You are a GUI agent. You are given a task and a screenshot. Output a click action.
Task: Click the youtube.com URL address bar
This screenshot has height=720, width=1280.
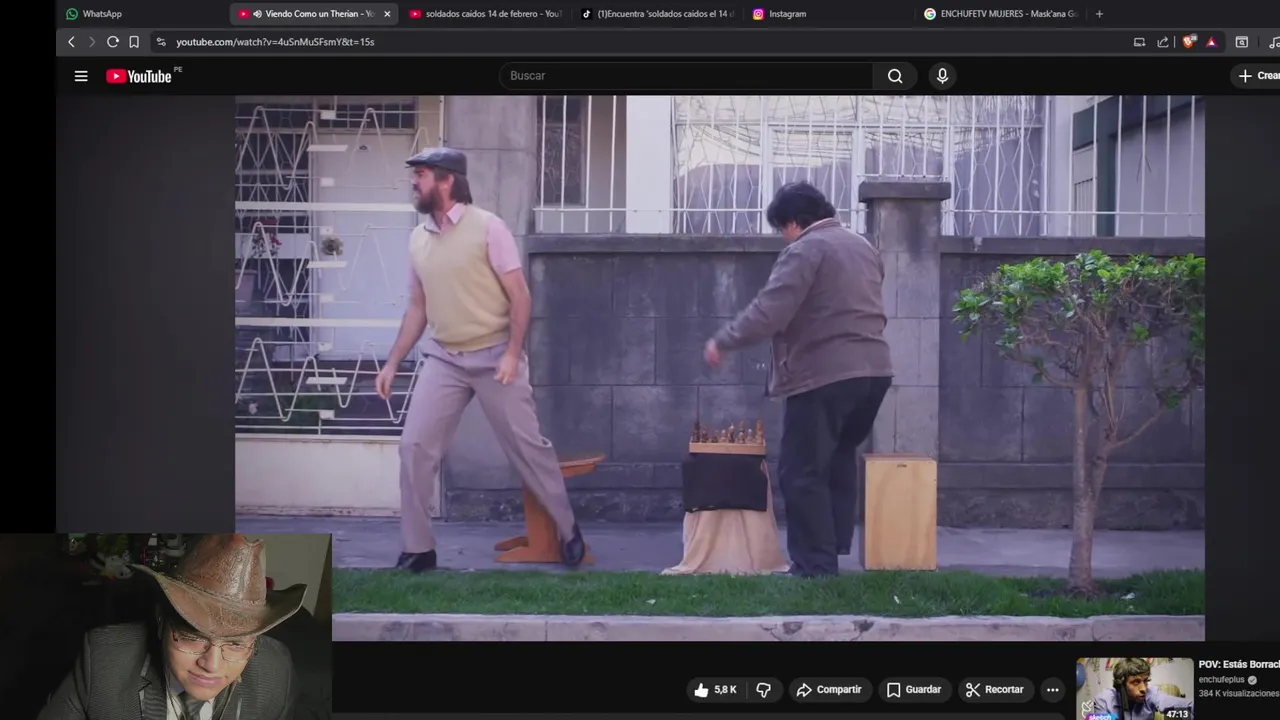[x=275, y=42]
